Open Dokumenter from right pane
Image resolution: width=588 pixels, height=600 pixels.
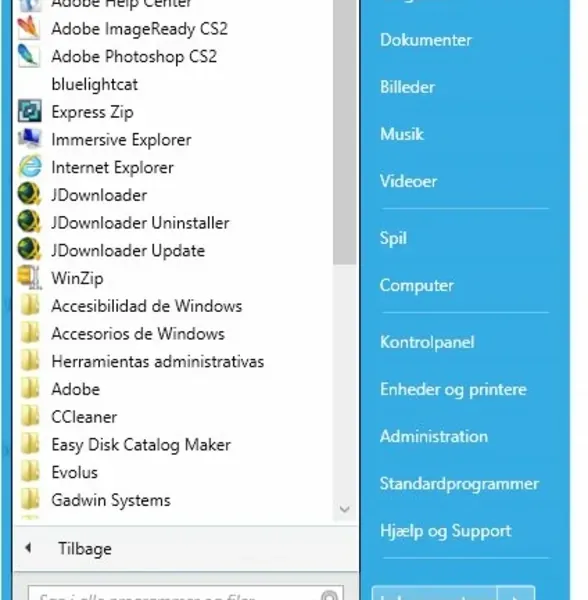click(x=425, y=40)
